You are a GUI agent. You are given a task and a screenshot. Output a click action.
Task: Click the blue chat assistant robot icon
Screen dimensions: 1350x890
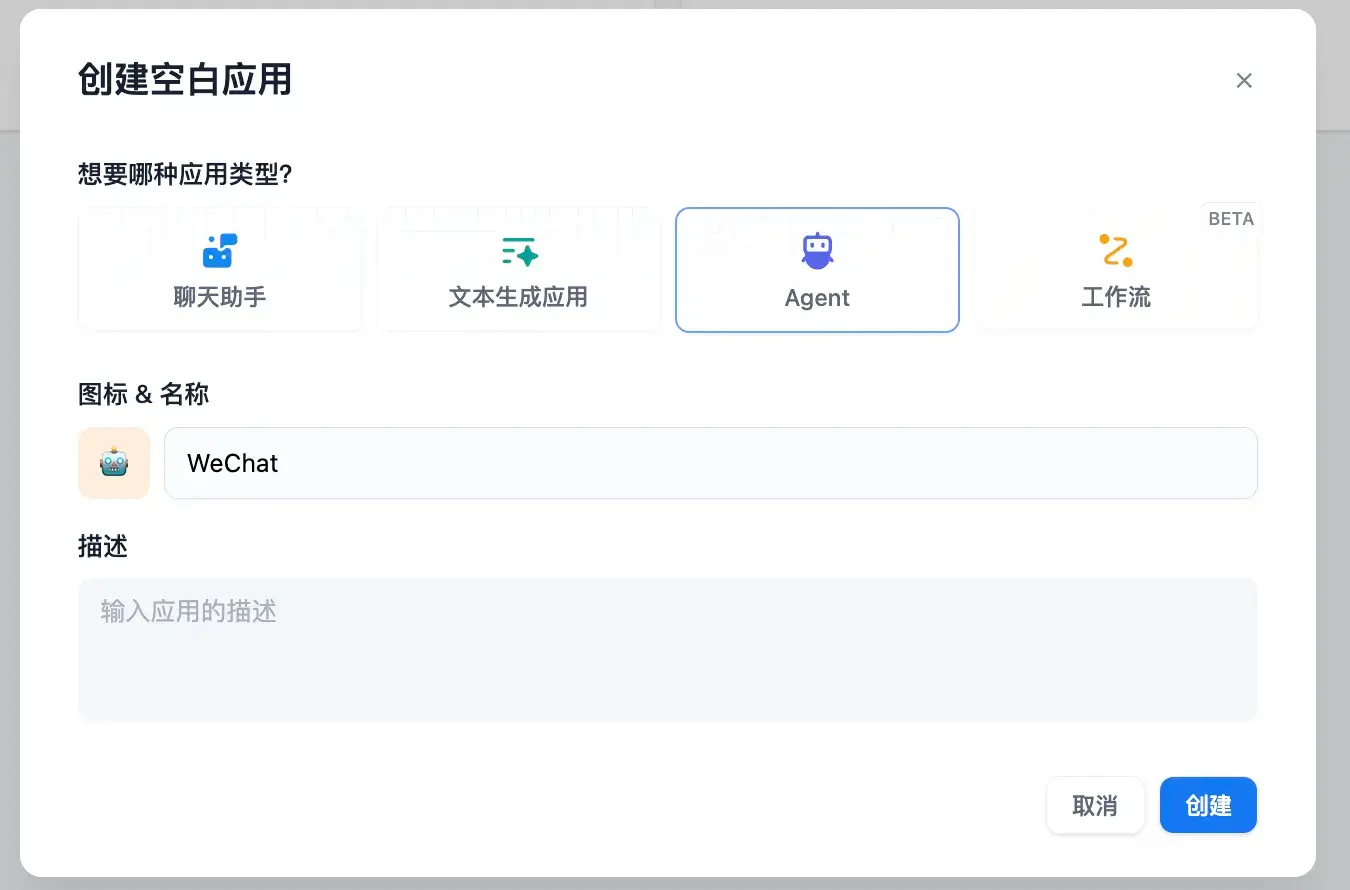220,250
